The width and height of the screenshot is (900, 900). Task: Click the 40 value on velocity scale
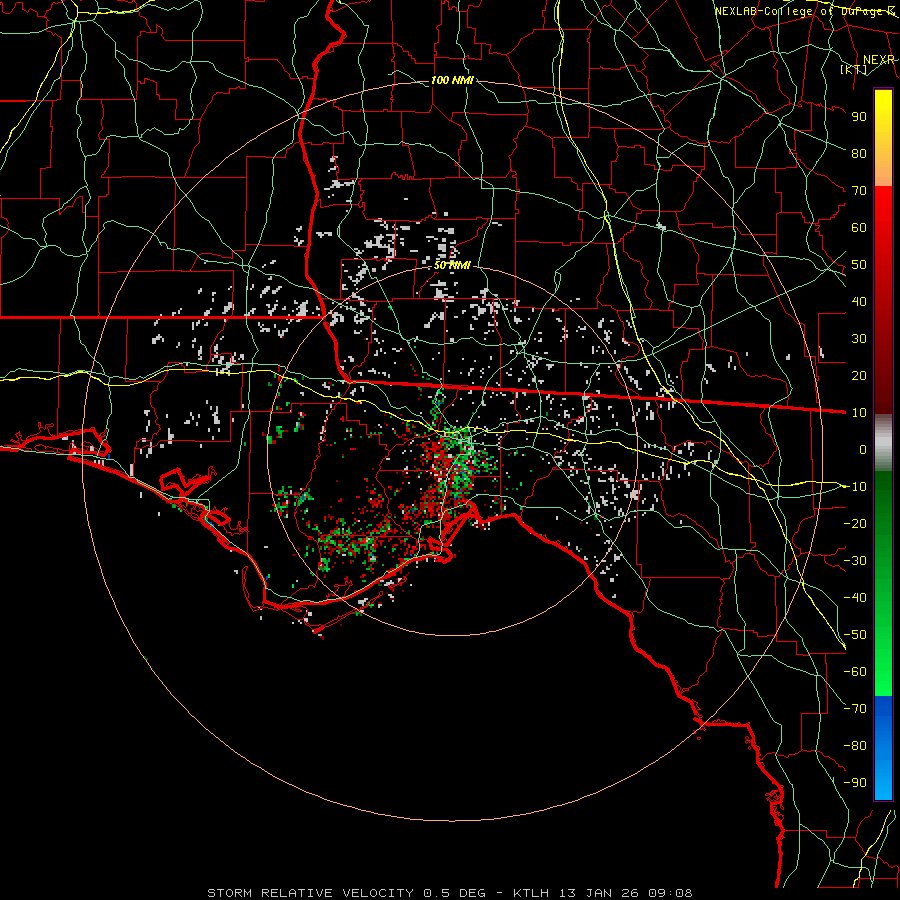click(859, 301)
